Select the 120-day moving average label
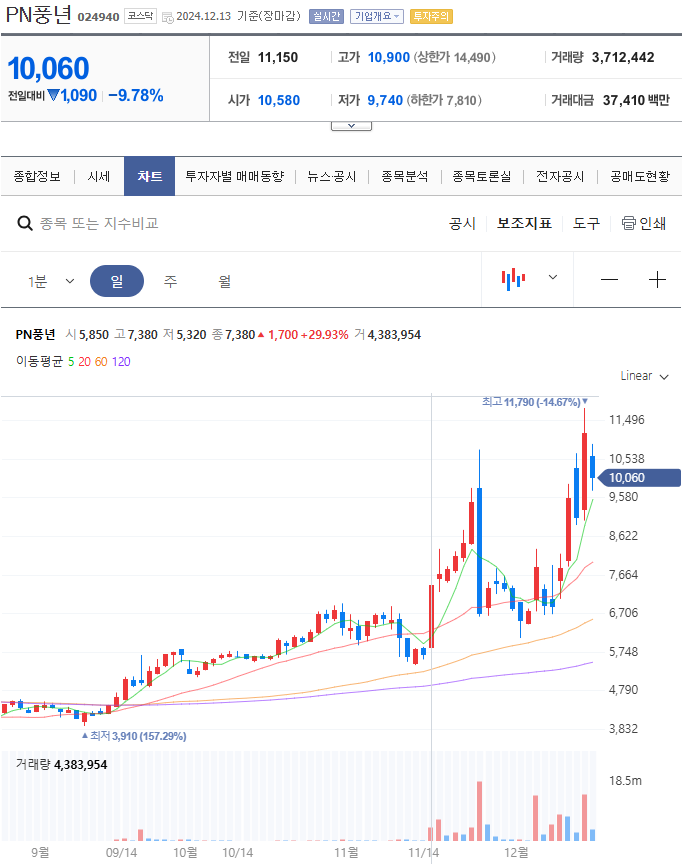 tap(121, 361)
